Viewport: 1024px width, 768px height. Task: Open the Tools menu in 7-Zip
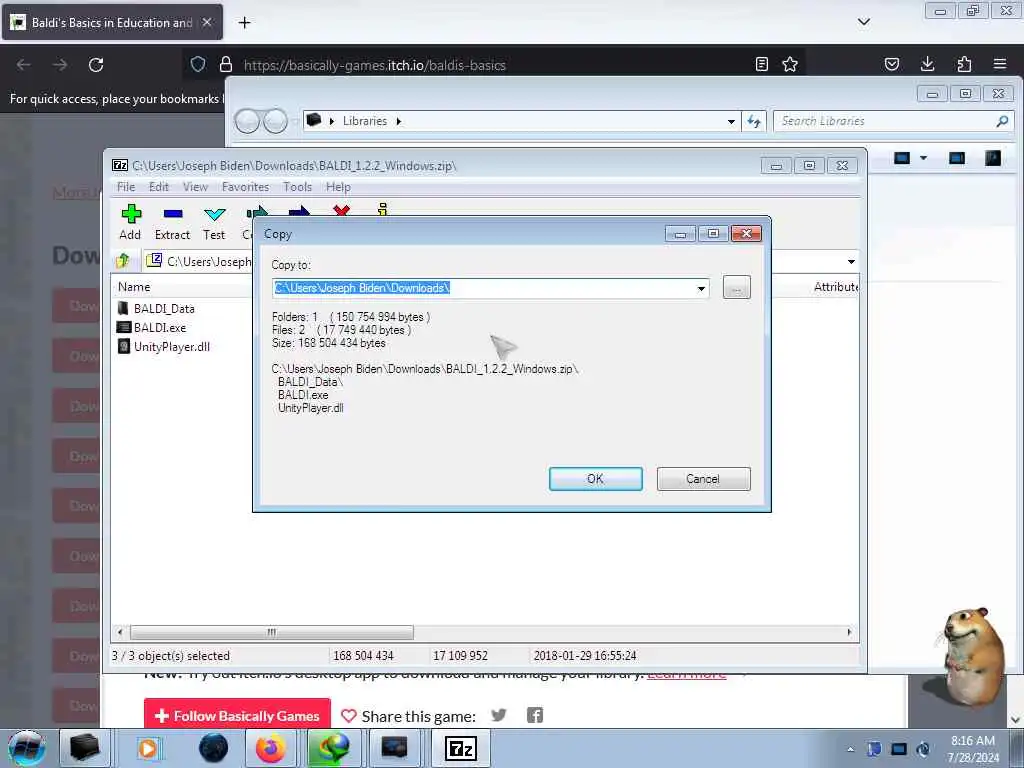pyautogui.click(x=297, y=187)
